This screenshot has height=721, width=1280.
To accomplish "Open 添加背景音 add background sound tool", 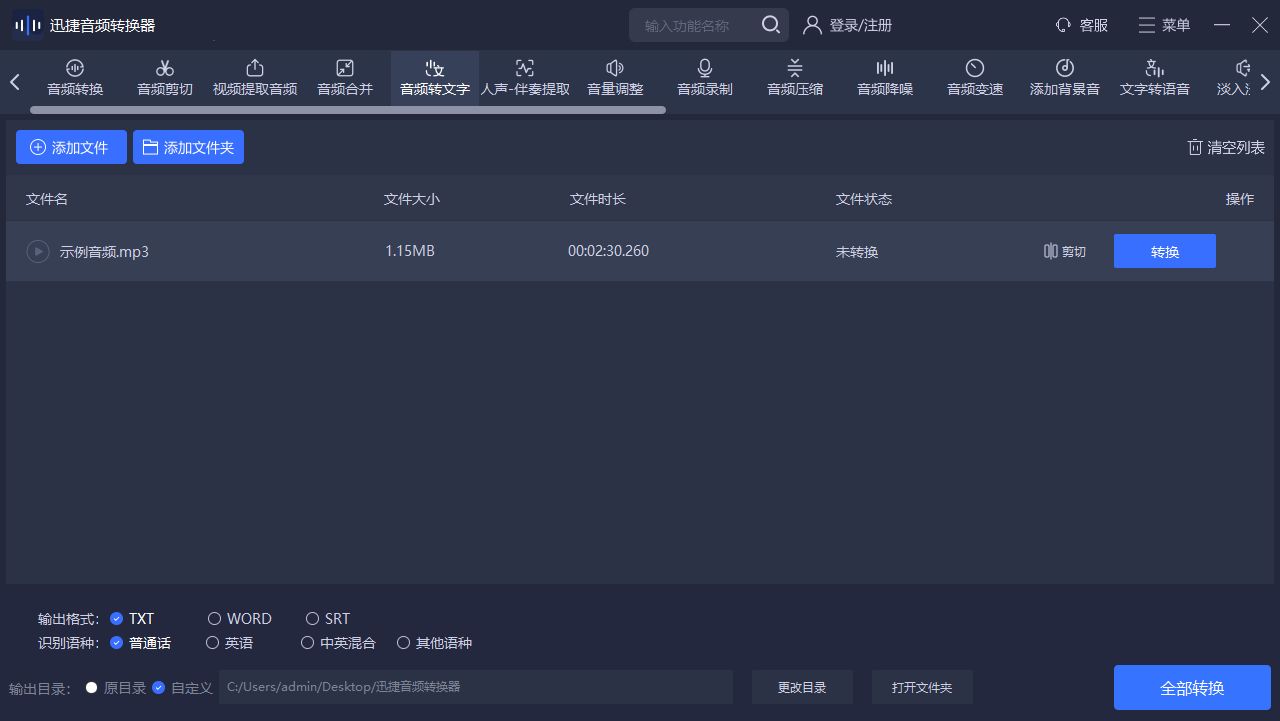I will point(1065,77).
